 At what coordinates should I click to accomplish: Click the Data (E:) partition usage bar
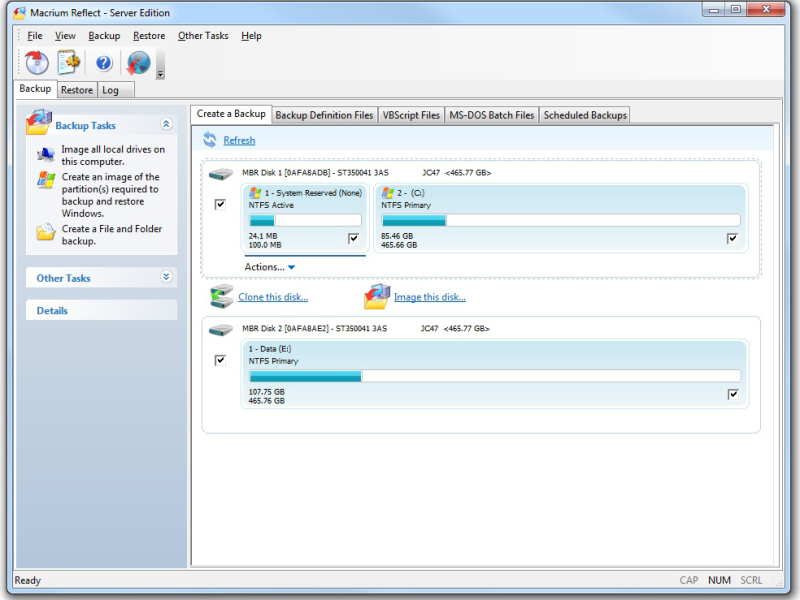495,377
